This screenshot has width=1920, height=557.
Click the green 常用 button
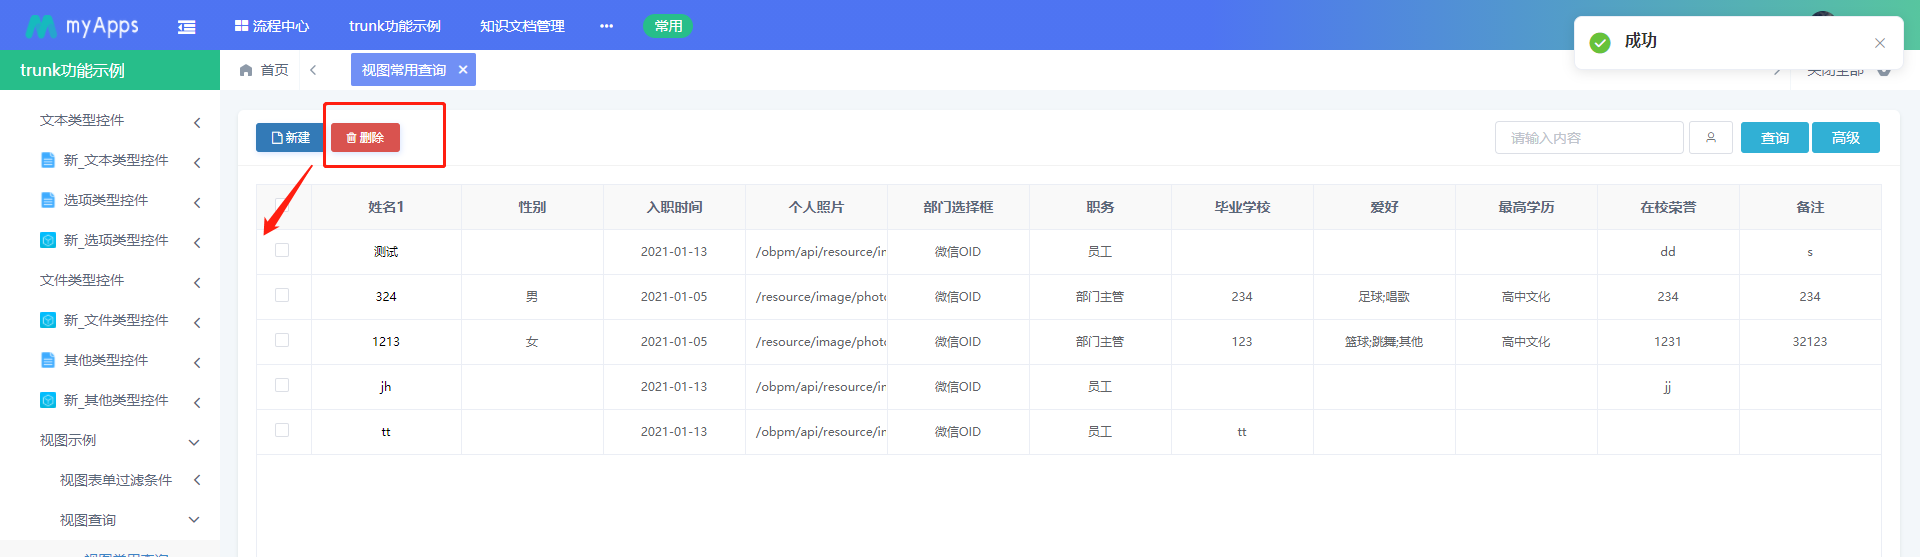(668, 26)
